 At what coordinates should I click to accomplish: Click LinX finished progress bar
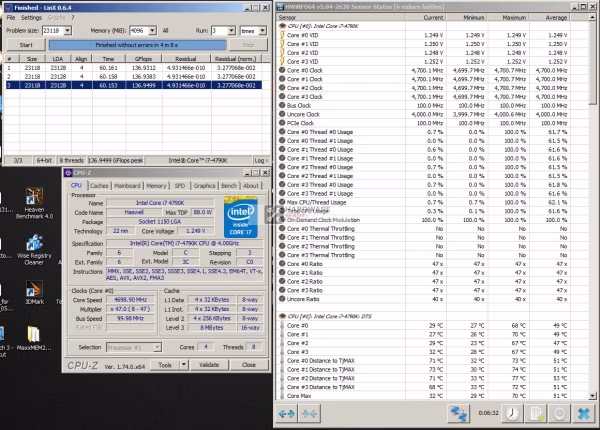(137, 45)
